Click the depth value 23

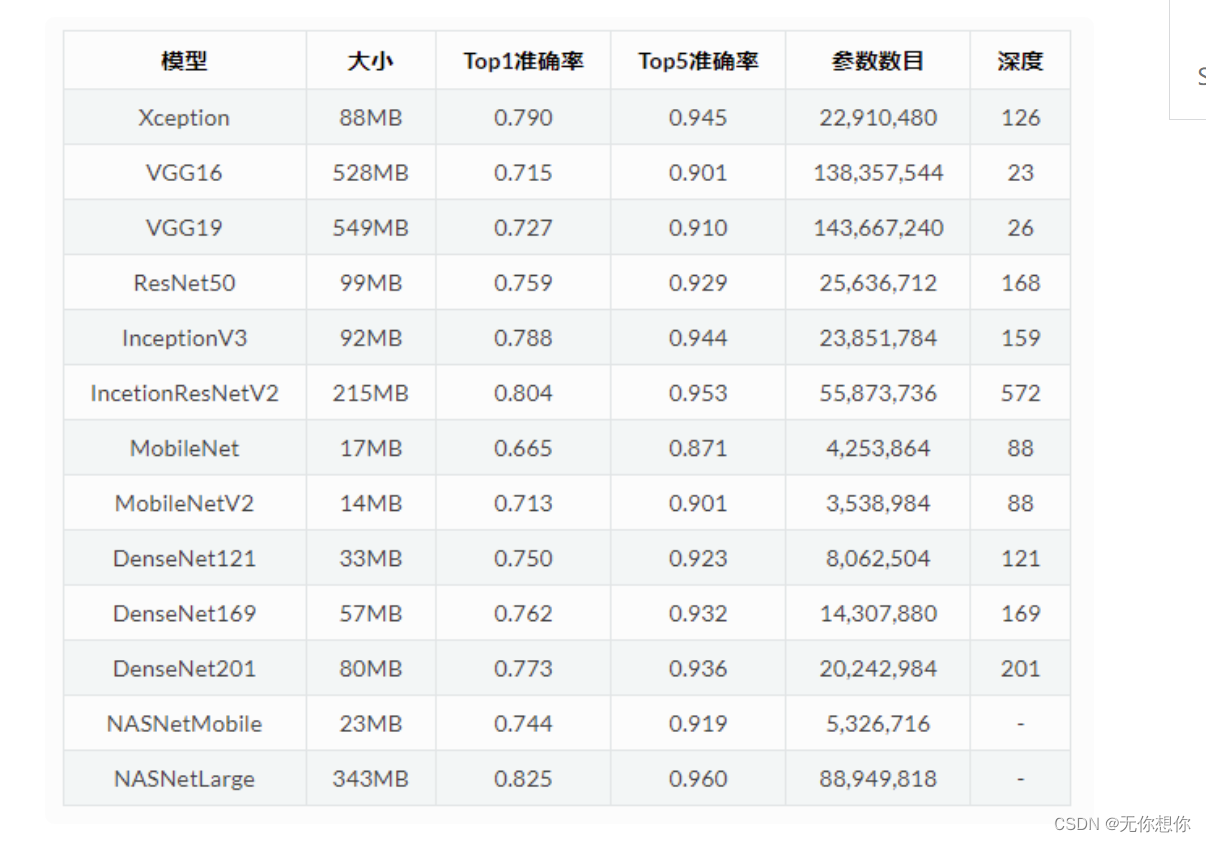click(x=1020, y=172)
